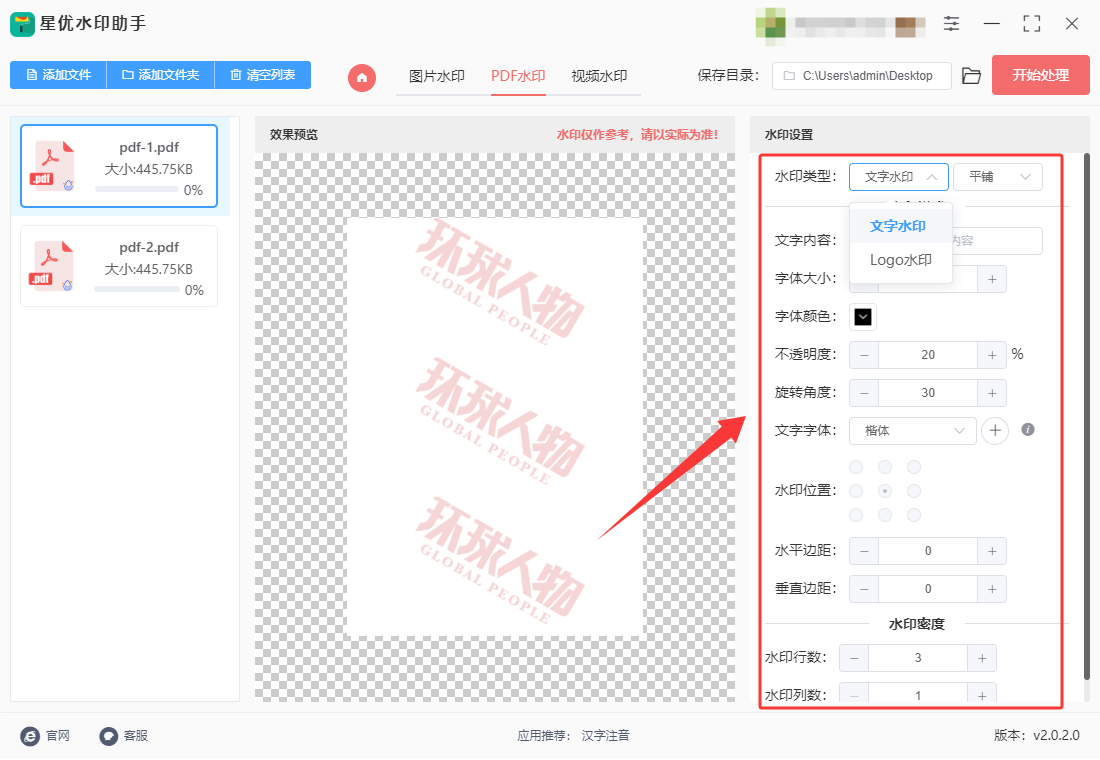This screenshot has height=760, width=1100.
Task: Click the font info icon
Action: (x=1028, y=429)
